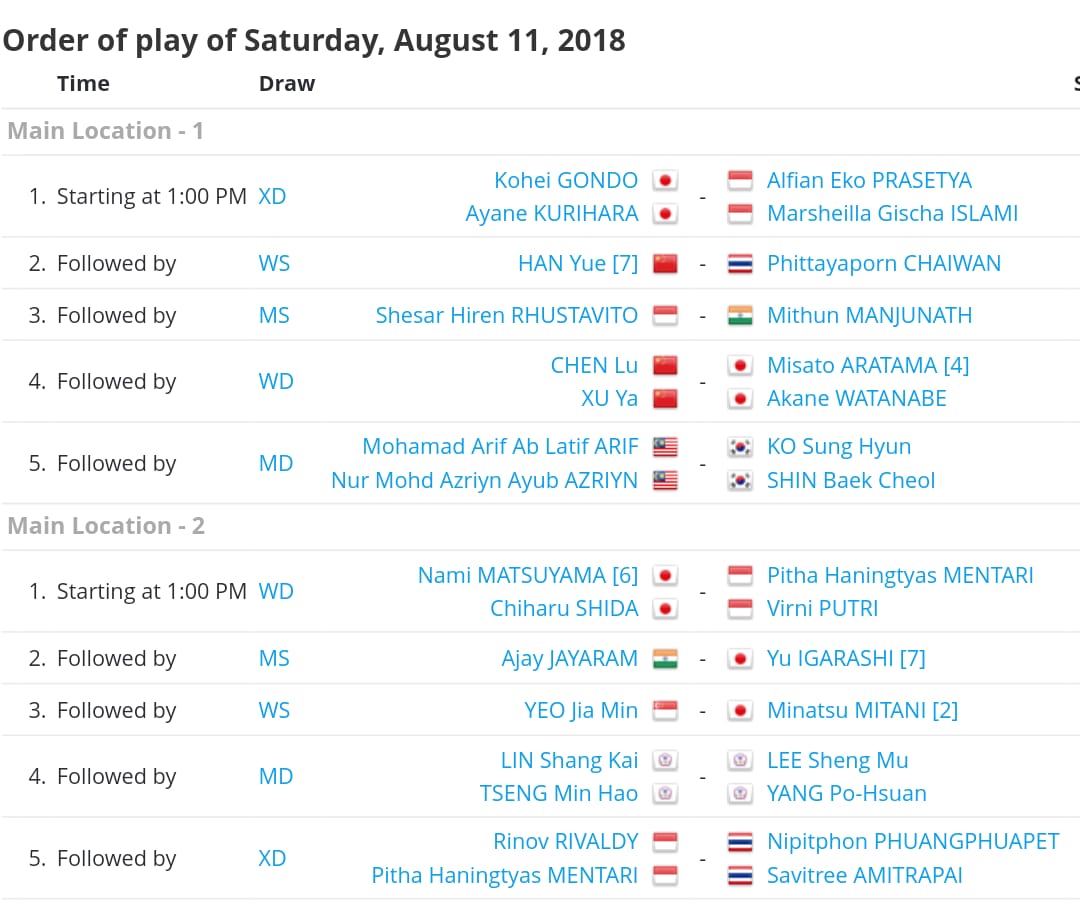1080x914 pixels.
Task: Open MD draw link for LIN Shang Kai match
Action: pyautogui.click(x=276, y=776)
